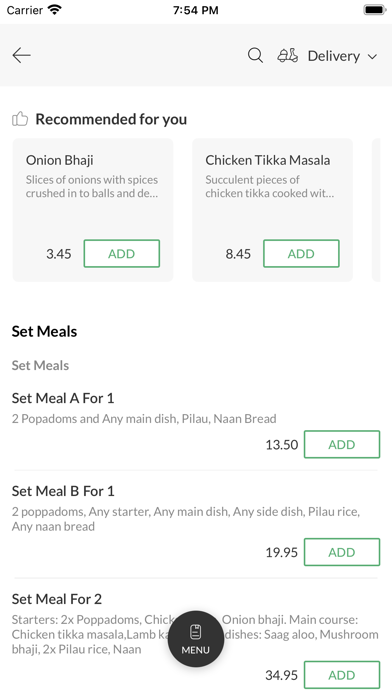Tap the Wi-Fi icon in status bar
392x696 pixels.
[x=55, y=10]
